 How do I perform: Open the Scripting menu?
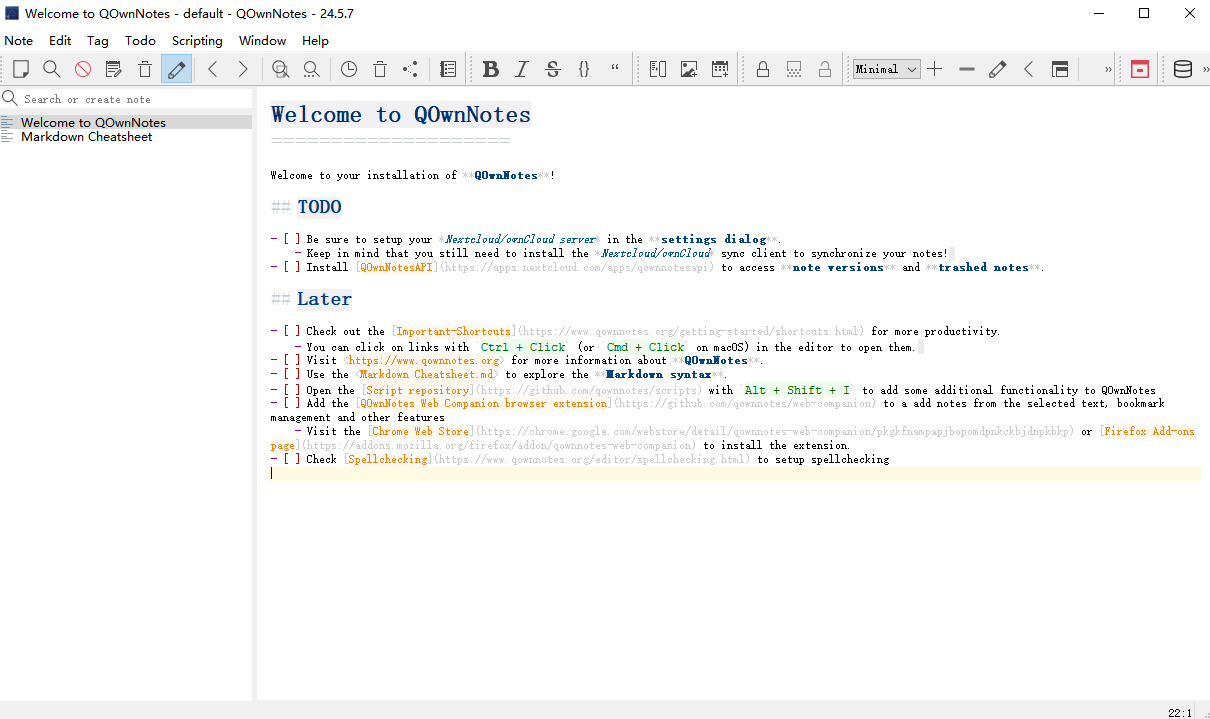tap(197, 41)
